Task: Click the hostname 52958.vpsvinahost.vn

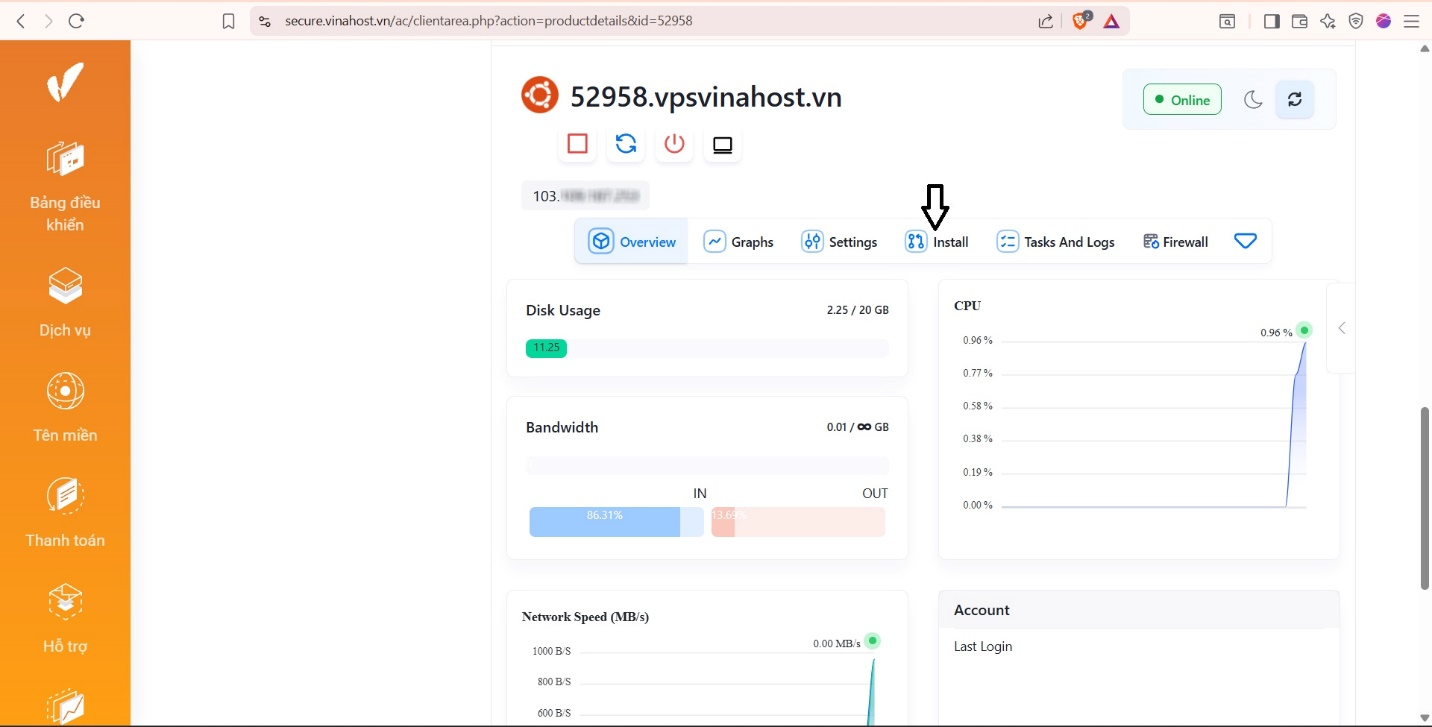Action: click(x=706, y=97)
